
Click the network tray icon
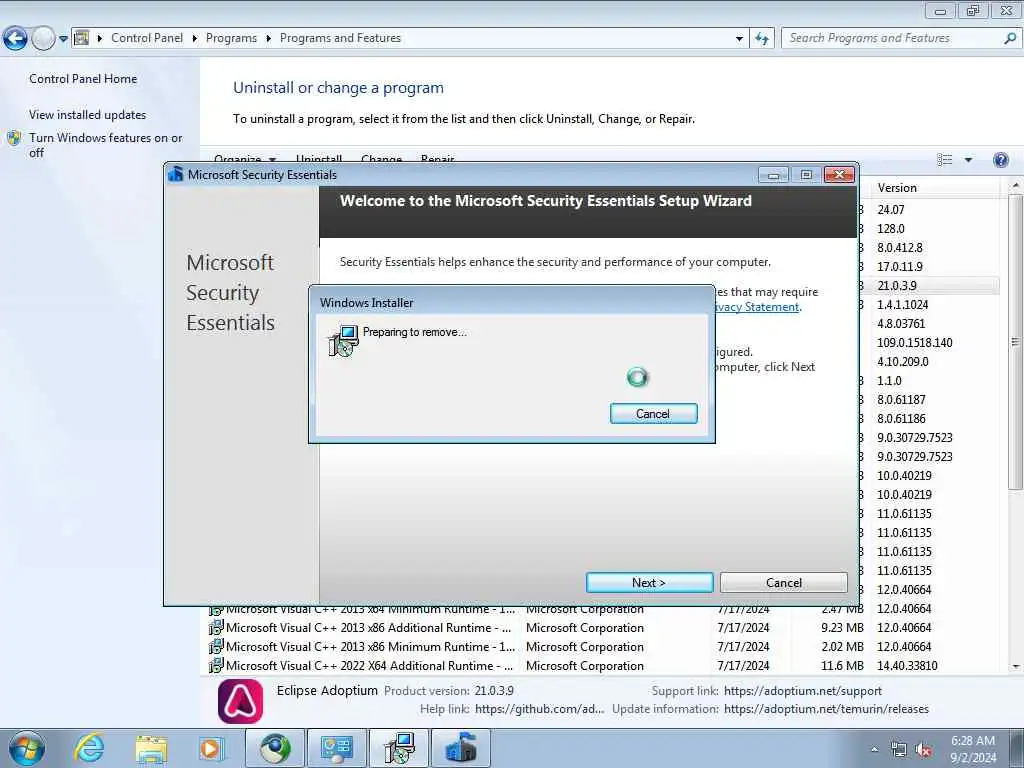[899, 749]
